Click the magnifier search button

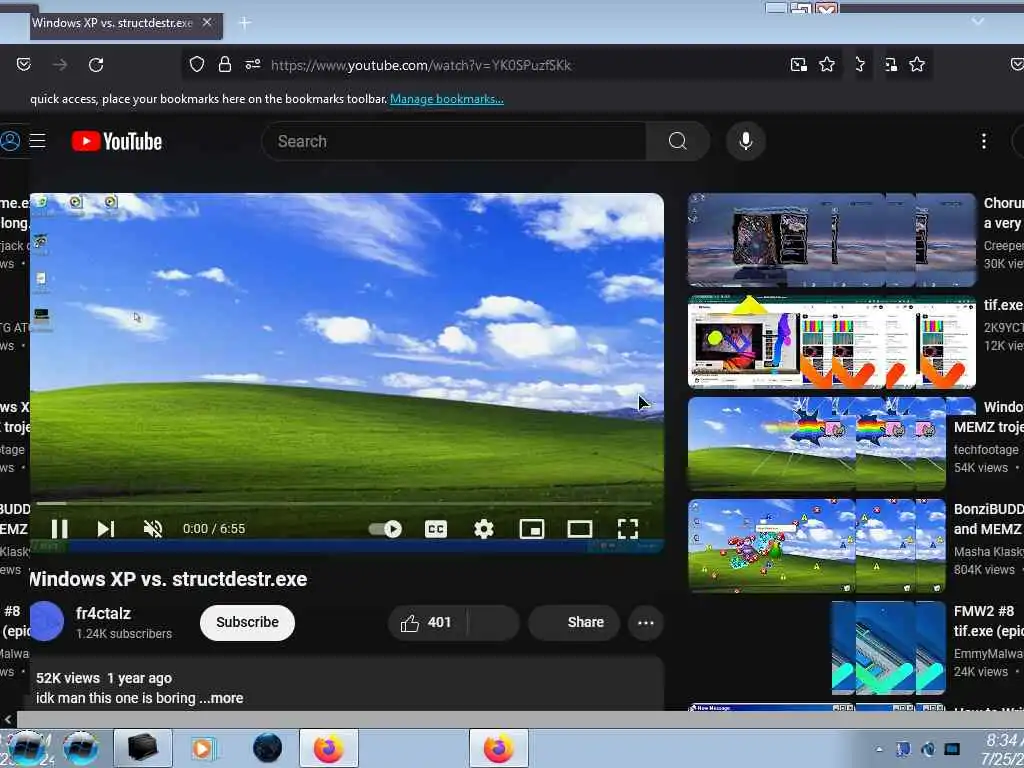pyautogui.click(x=677, y=141)
